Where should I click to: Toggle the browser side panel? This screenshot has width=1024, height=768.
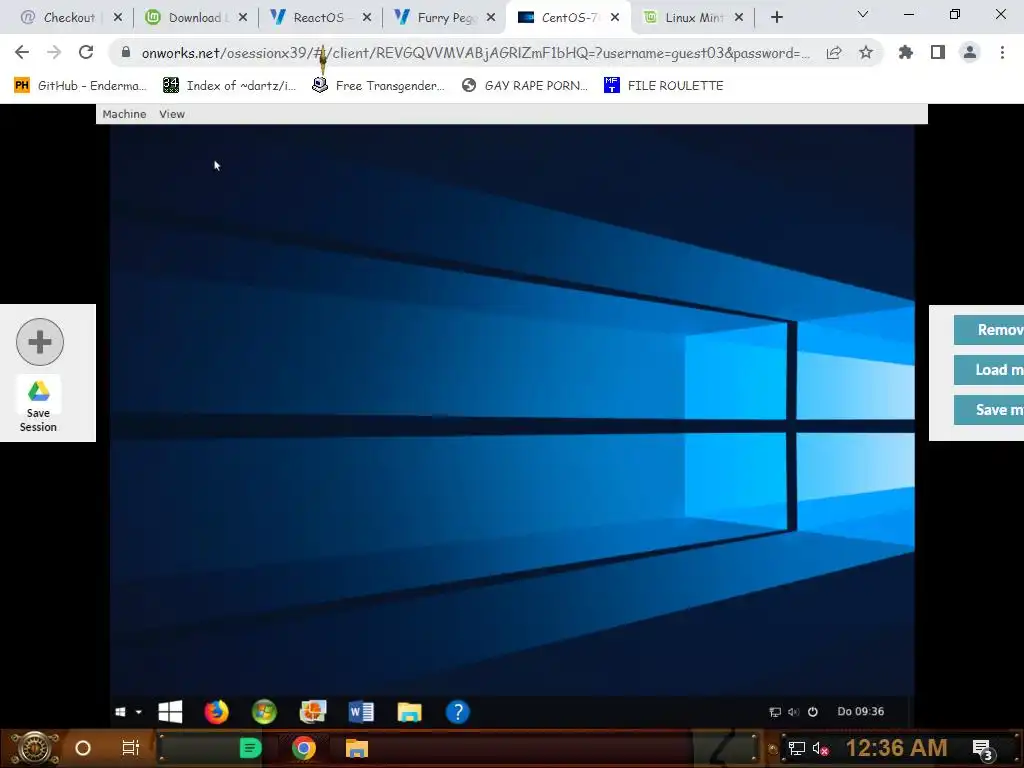(x=938, y=52)
